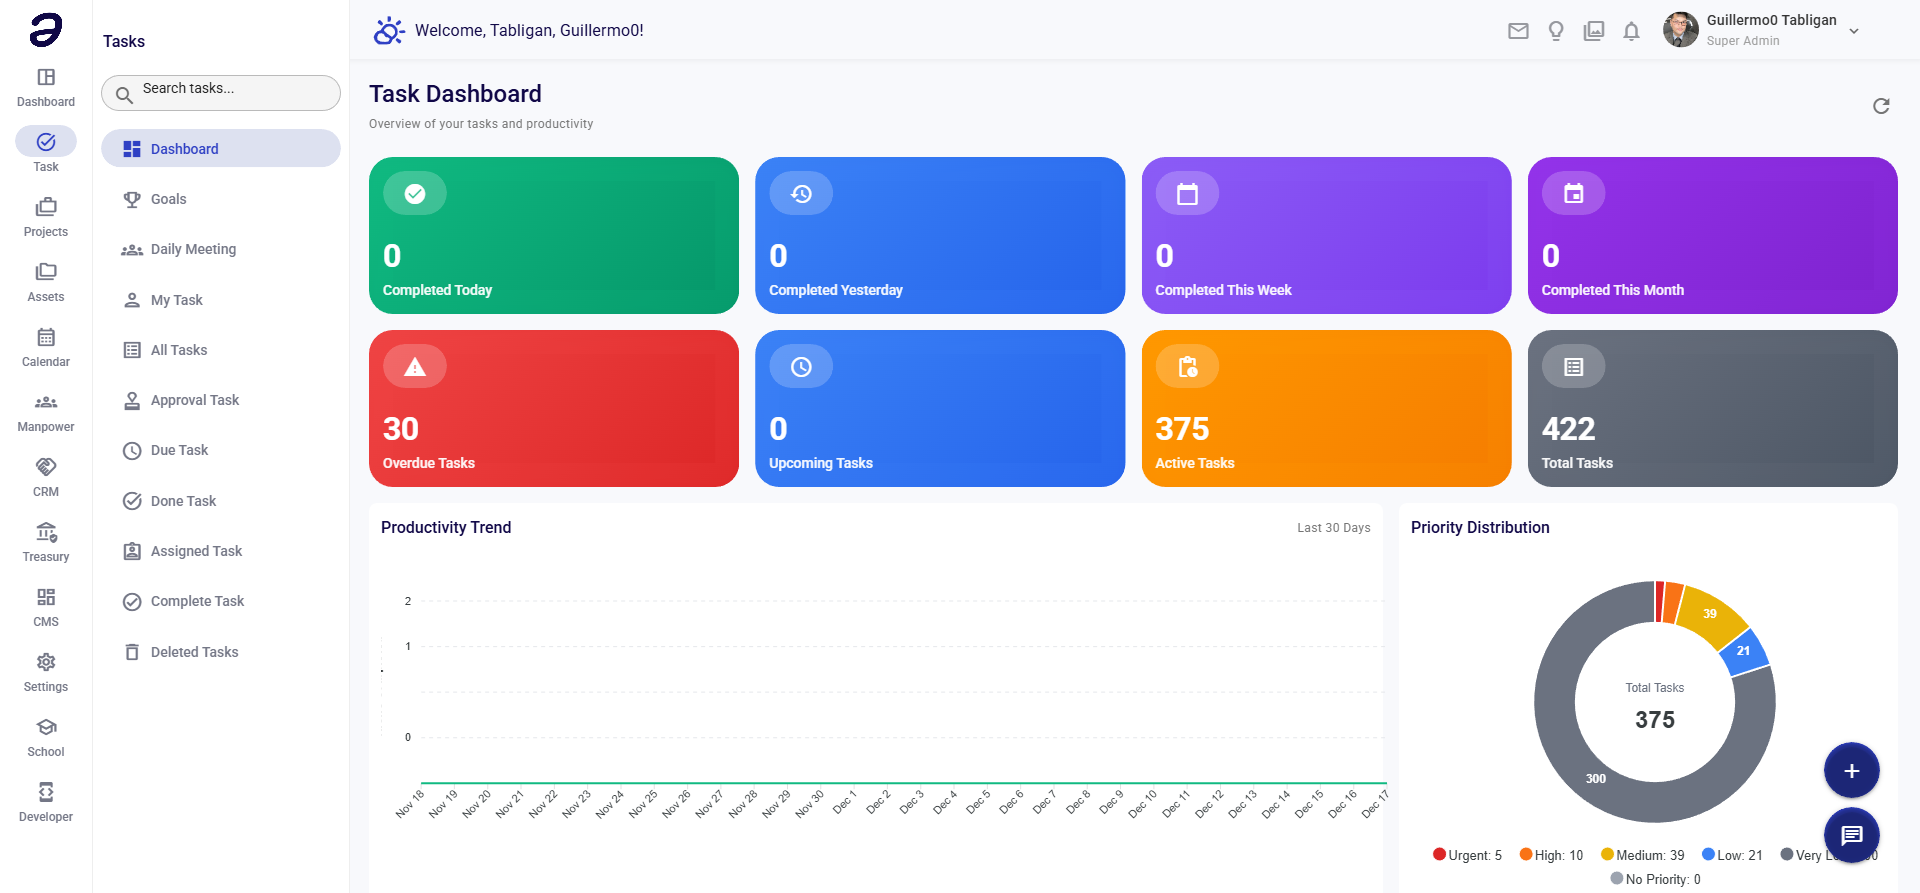Screen dimensions: 1920x893
Task: Open the CMS module
Action: tap(46, 608)
